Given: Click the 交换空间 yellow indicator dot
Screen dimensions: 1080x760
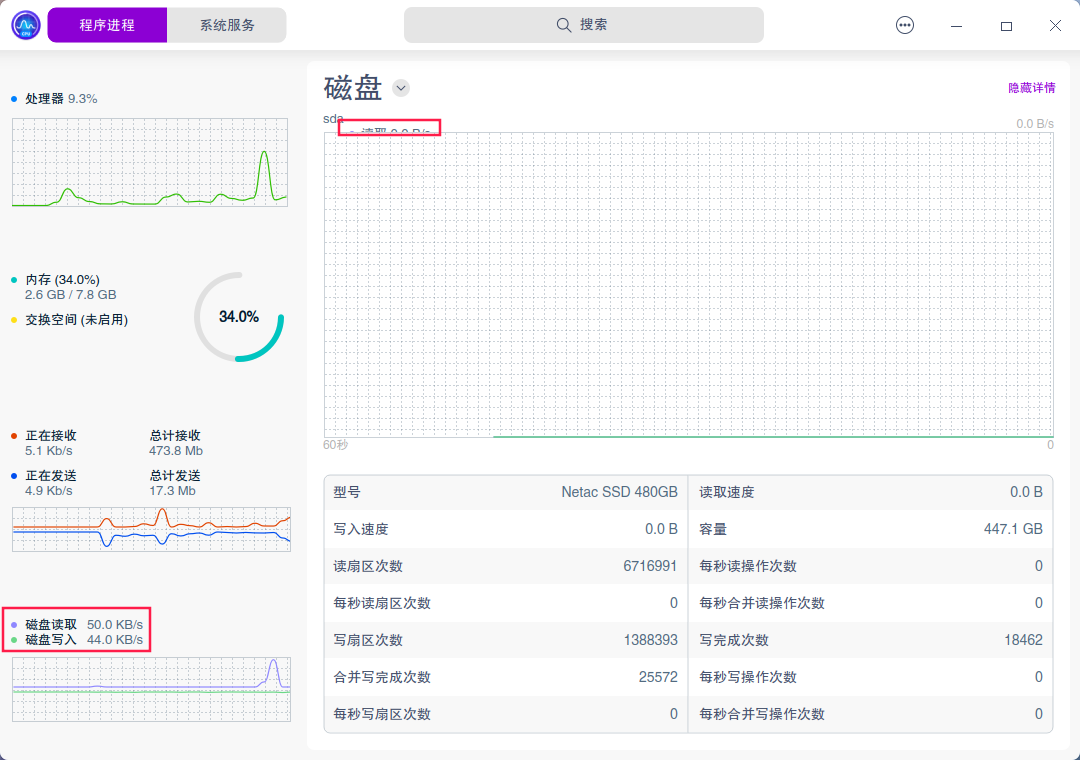Looking at the screenshot, I should coord(12,319).
